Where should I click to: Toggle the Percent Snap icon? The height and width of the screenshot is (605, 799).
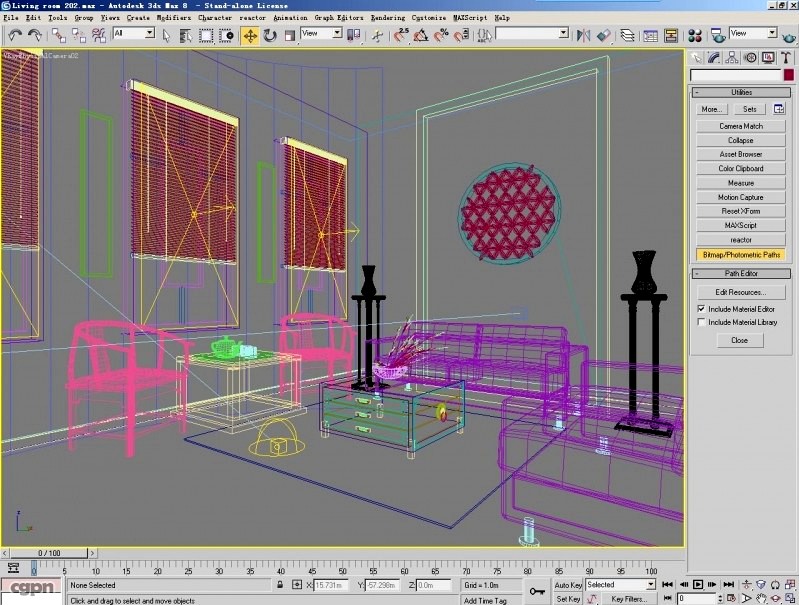click(x=441, y=35)
